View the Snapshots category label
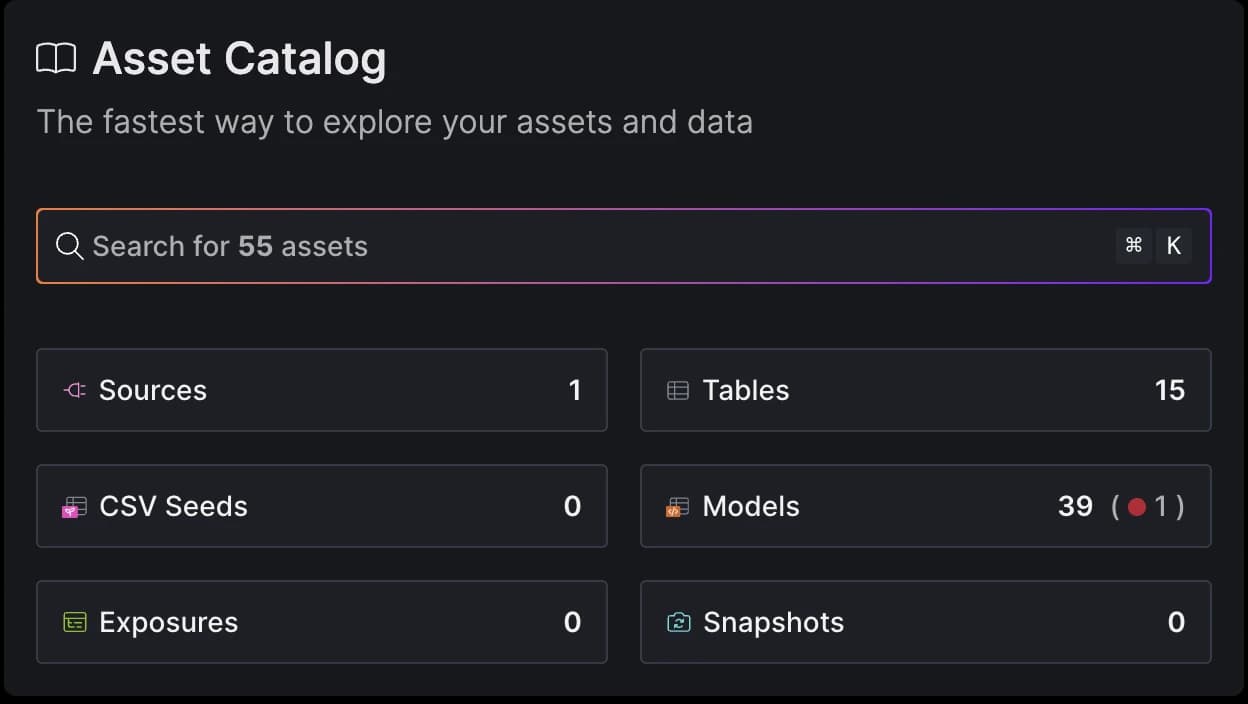 point(773,622)
